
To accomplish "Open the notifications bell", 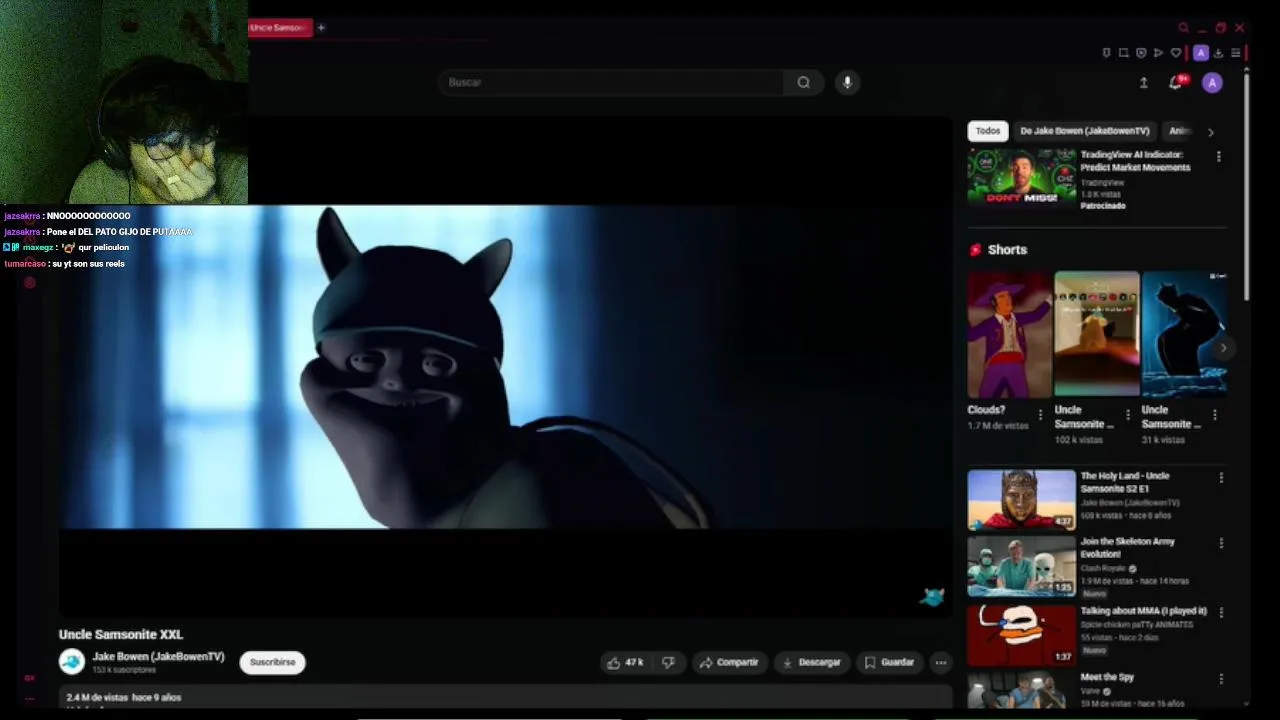I will click(1176, 83).
